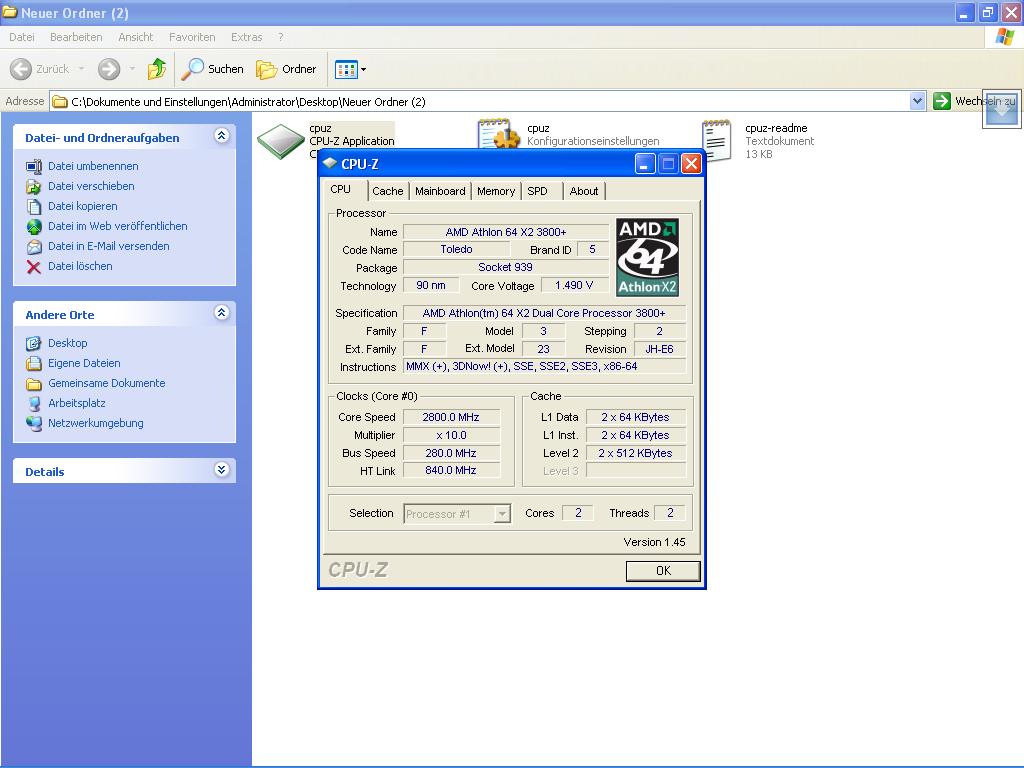Click the Core Speed 2800.0 MHz value
1024x768 pixels.
[451, 417]
